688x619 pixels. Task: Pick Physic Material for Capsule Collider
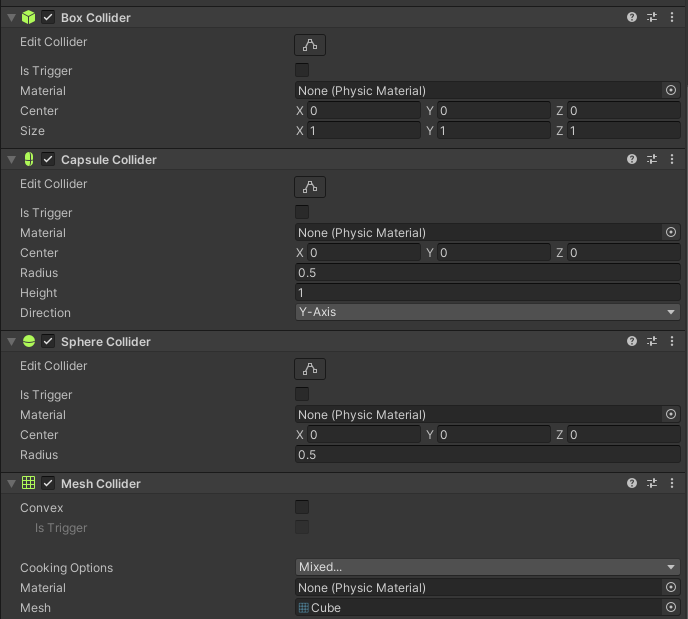coord(671,233)
